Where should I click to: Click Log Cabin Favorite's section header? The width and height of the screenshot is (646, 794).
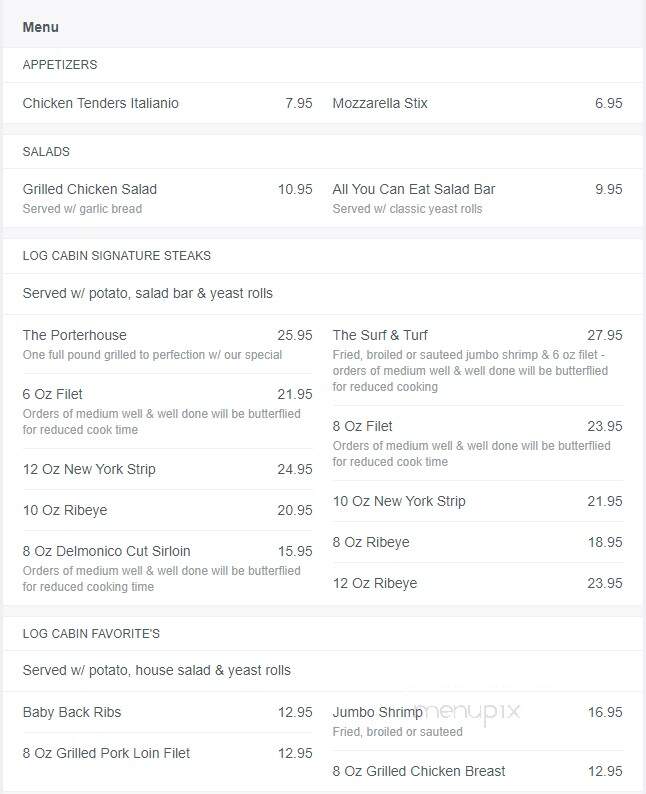[x=91, y=633]
